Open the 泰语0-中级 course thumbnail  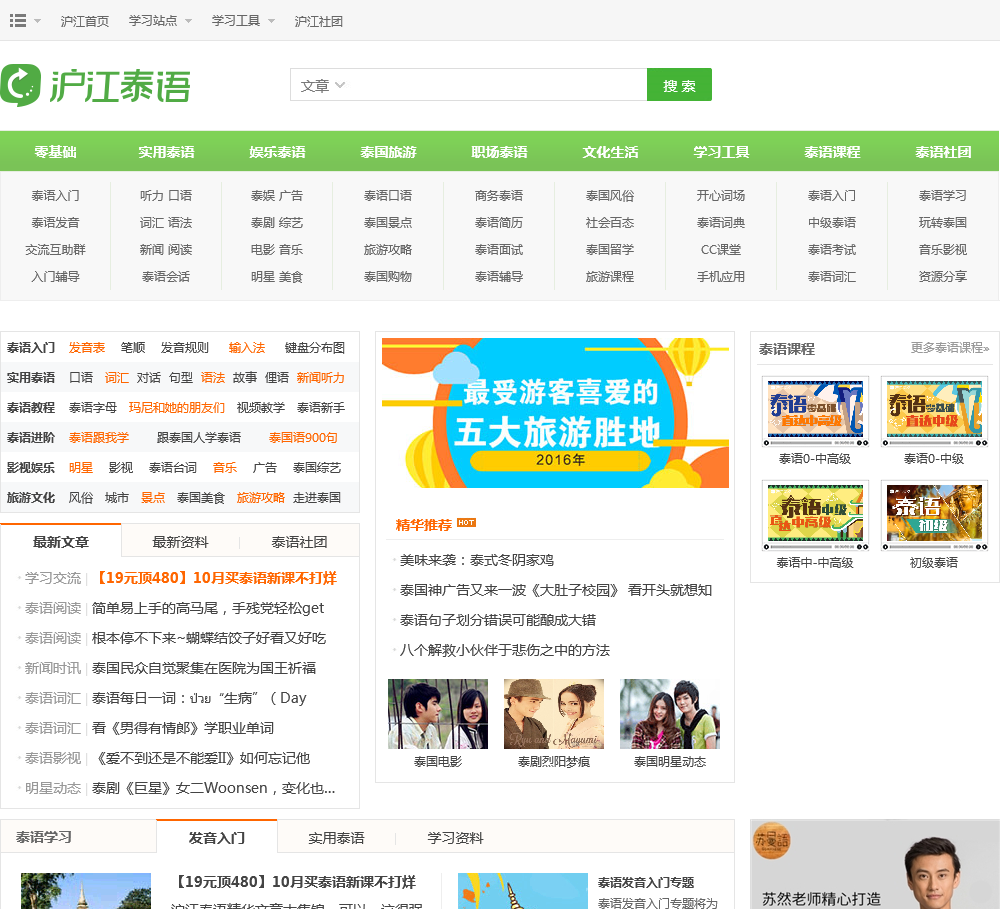coord(933,412)
